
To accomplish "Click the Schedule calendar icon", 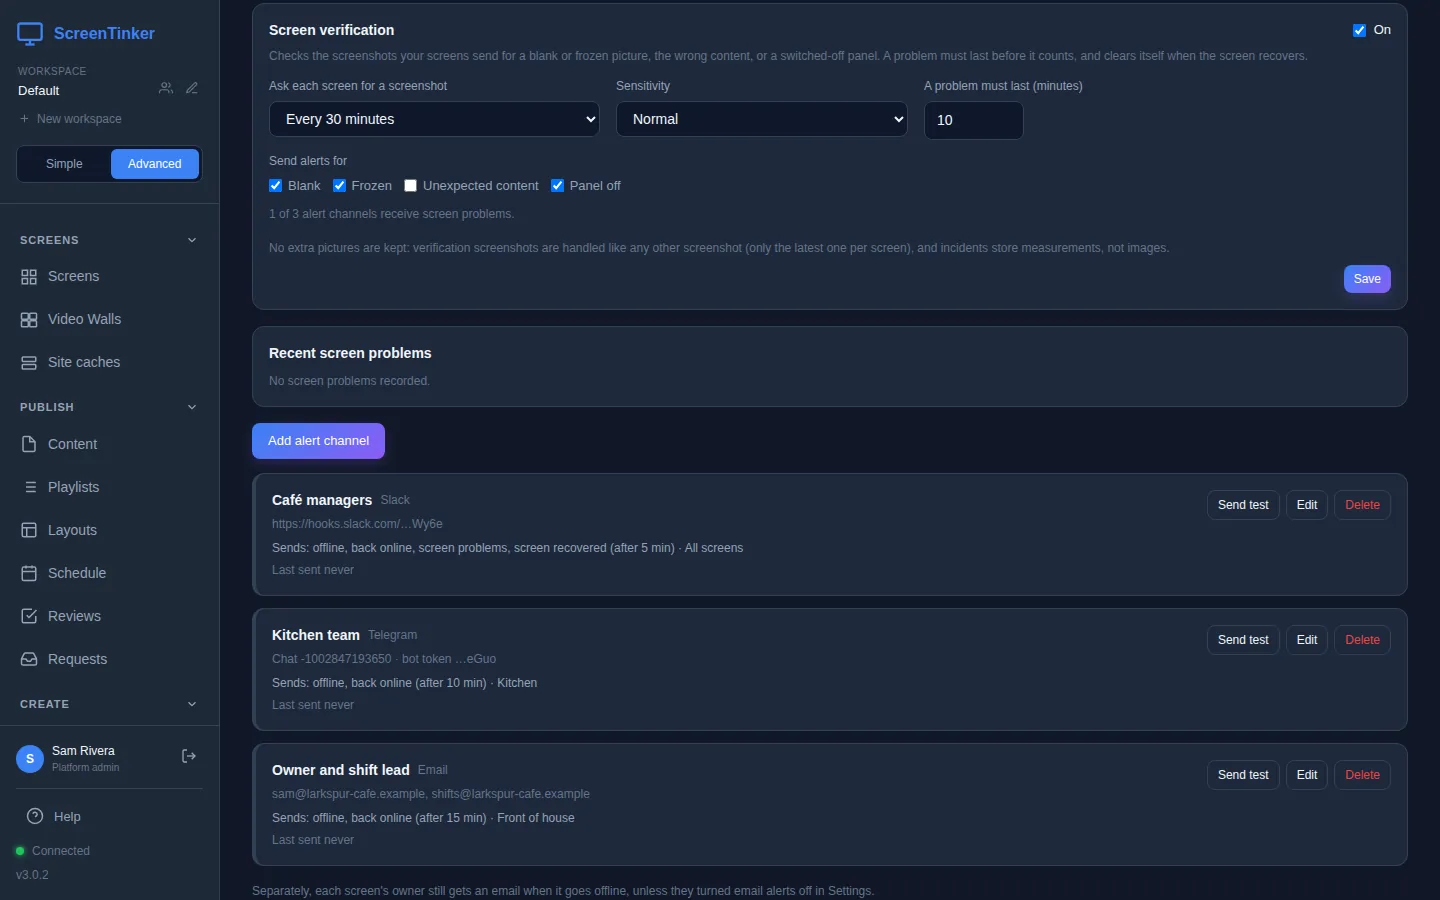I will click(29, 573).
